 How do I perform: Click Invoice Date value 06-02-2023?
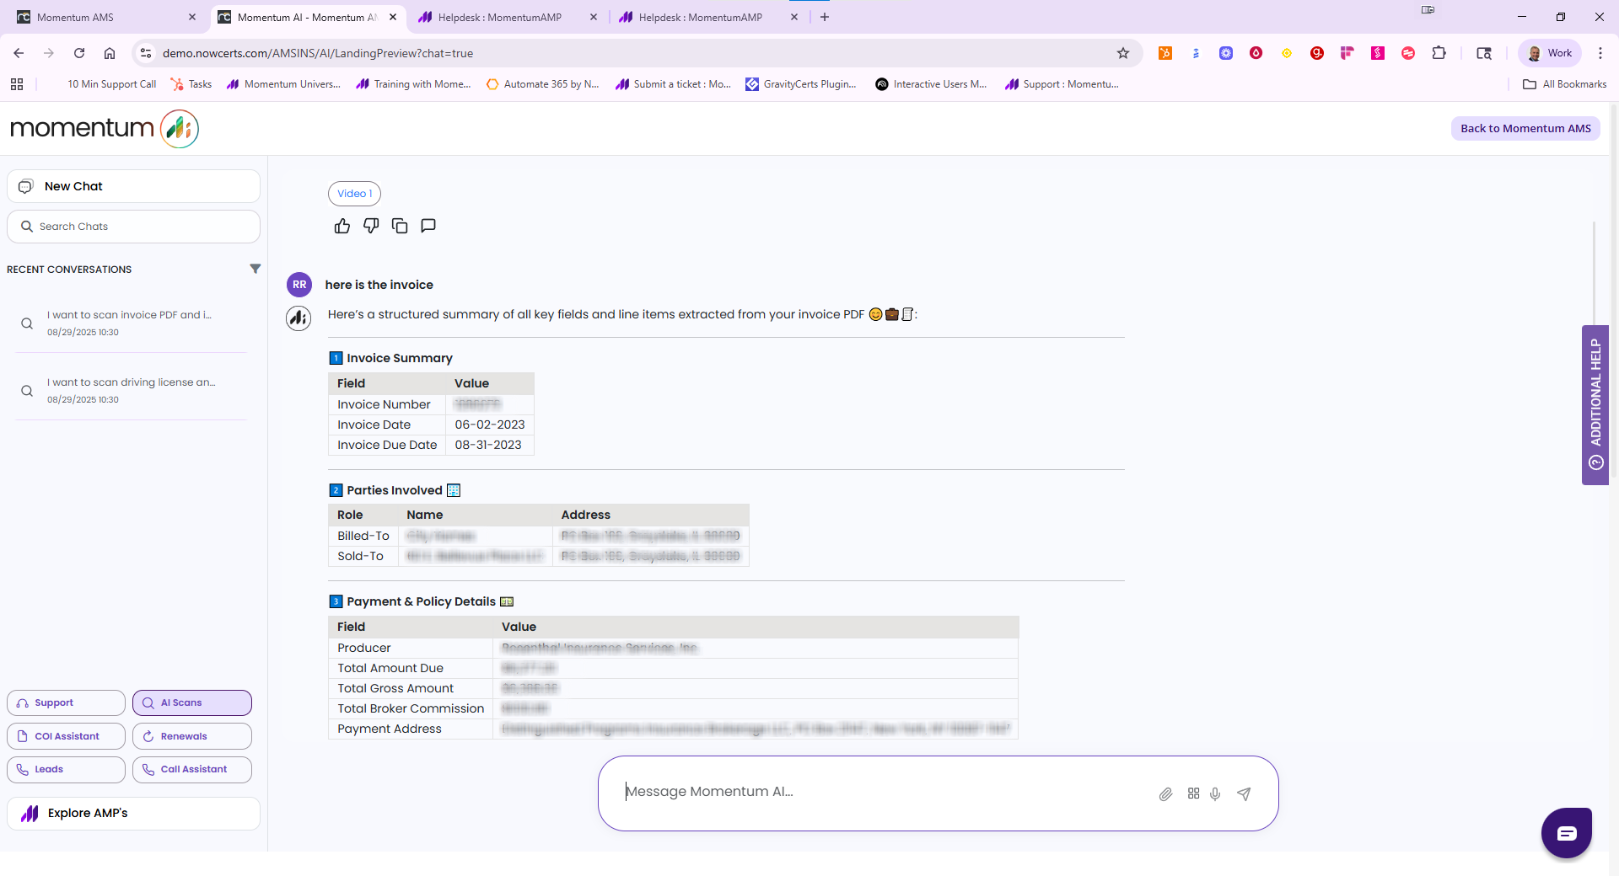tap(490, 425)
